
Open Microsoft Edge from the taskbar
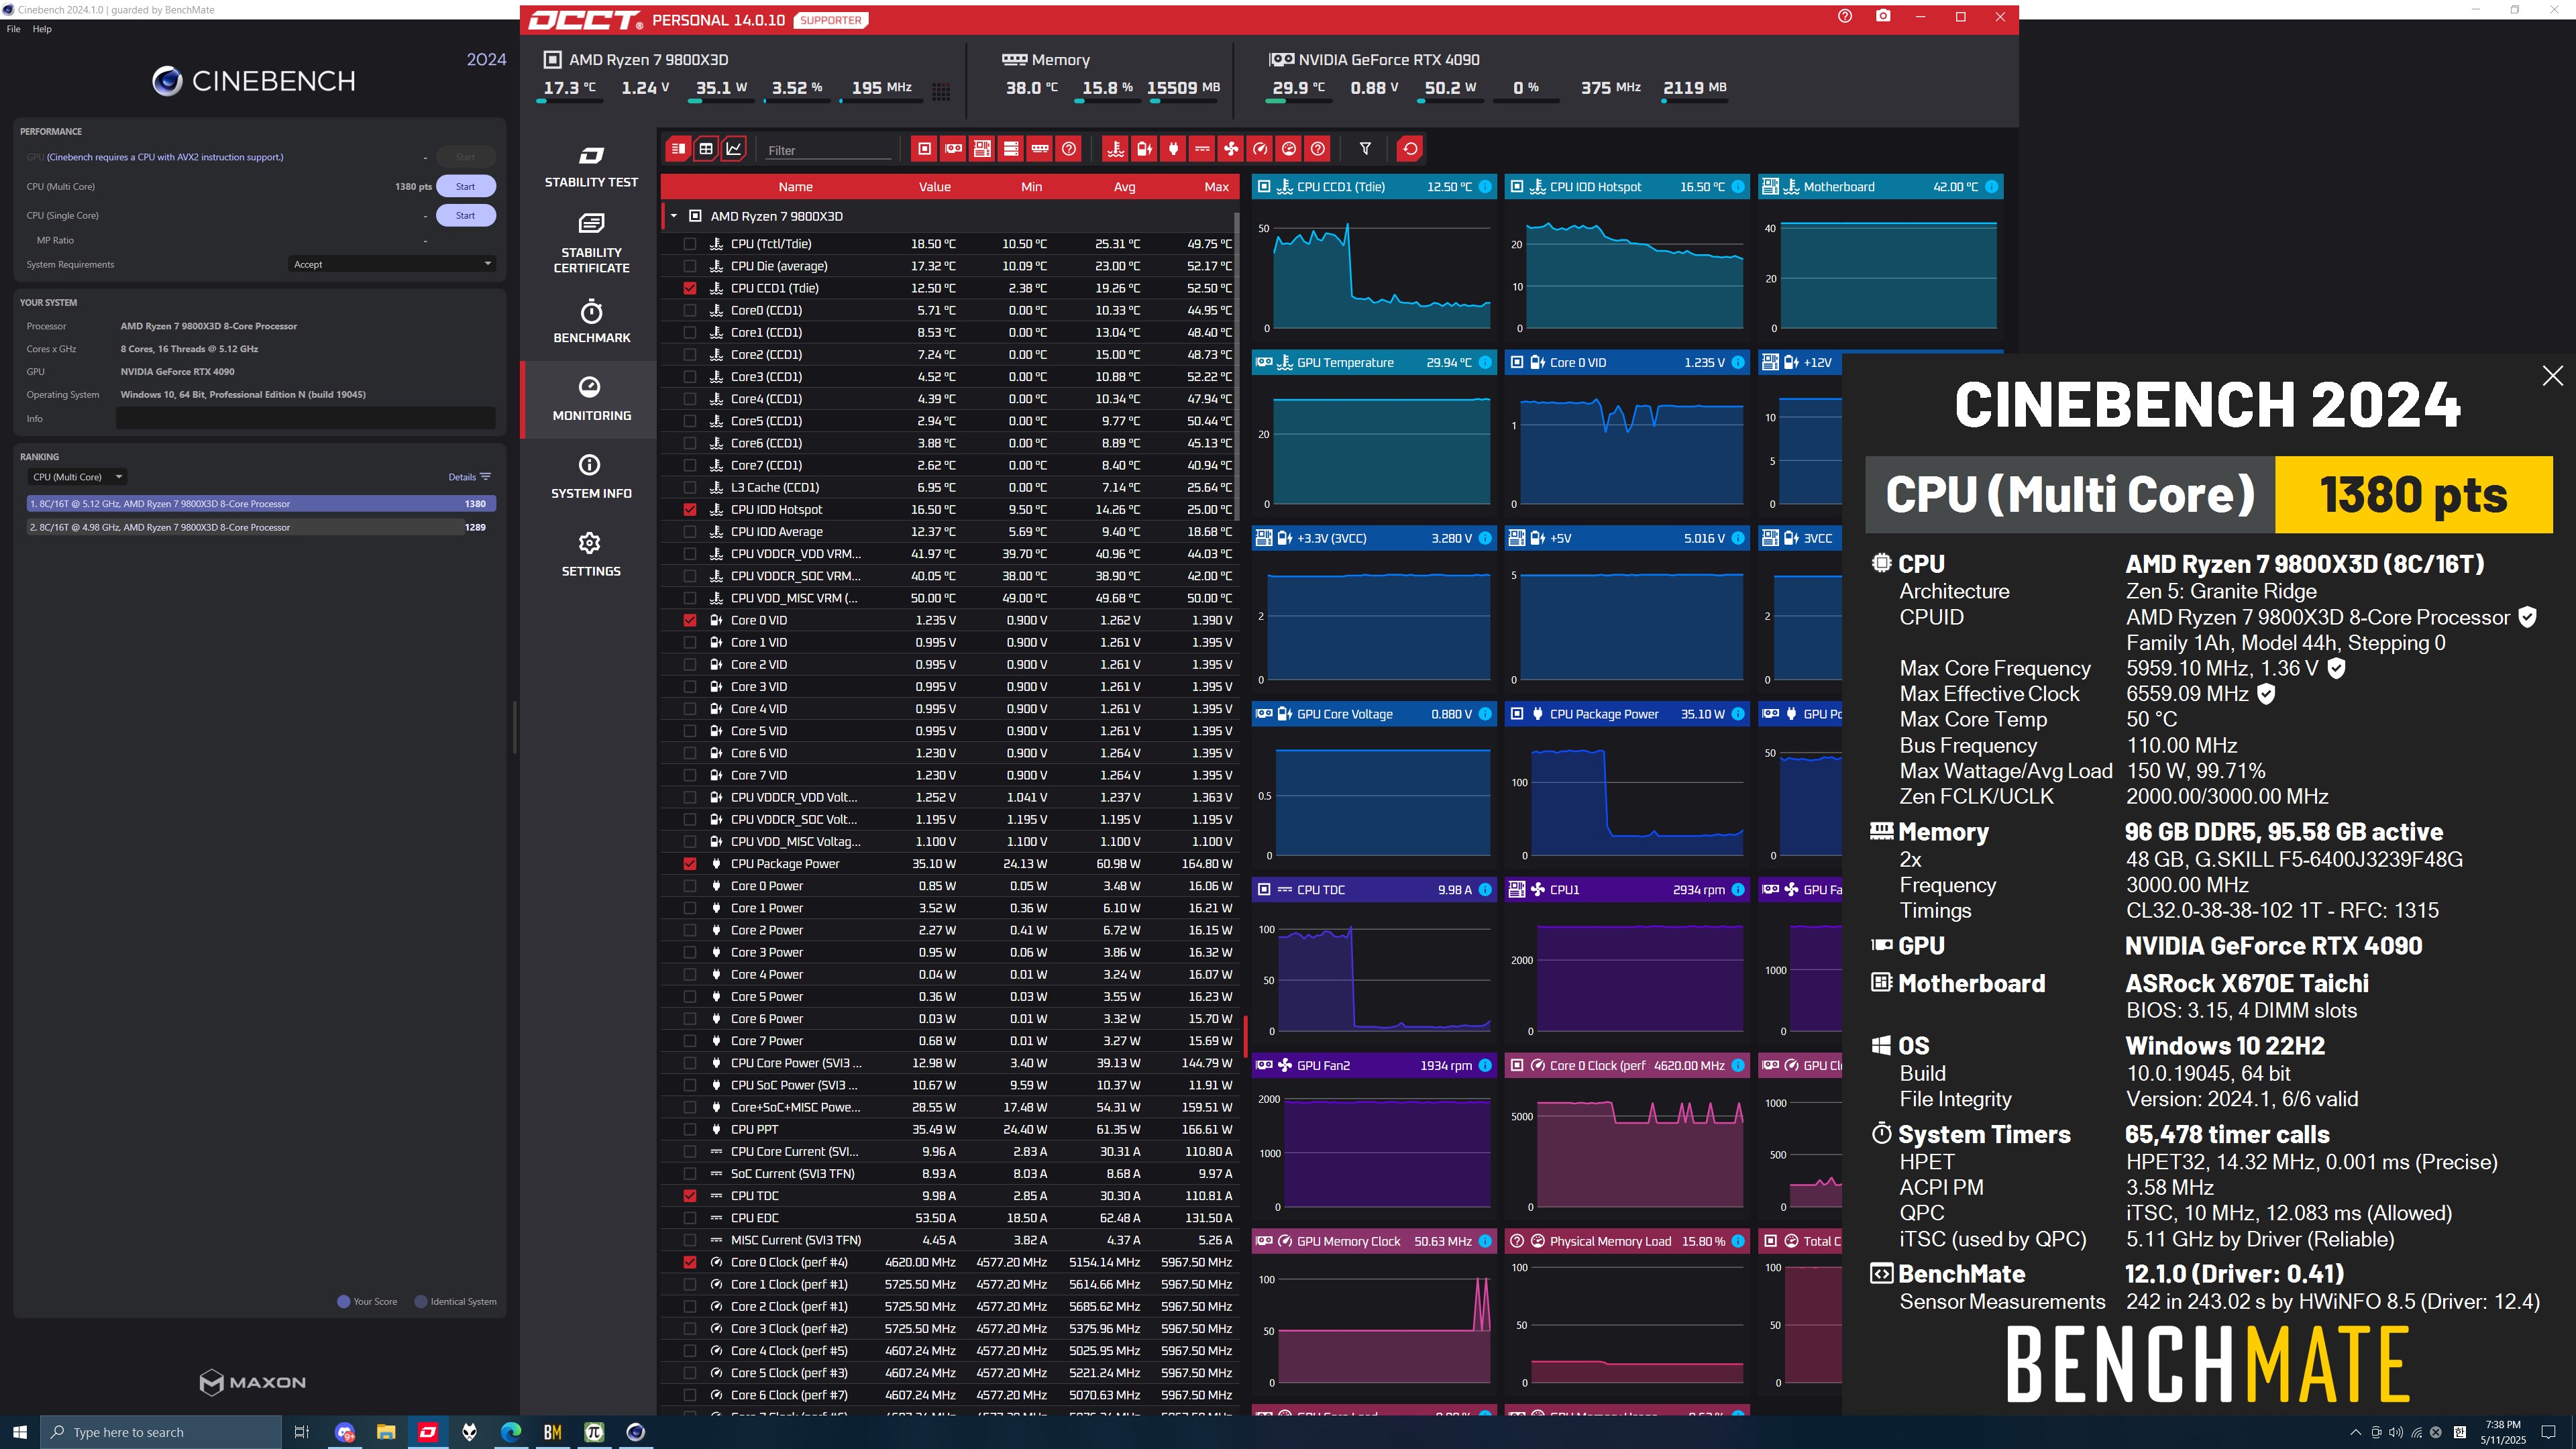tap(511, 1432)
